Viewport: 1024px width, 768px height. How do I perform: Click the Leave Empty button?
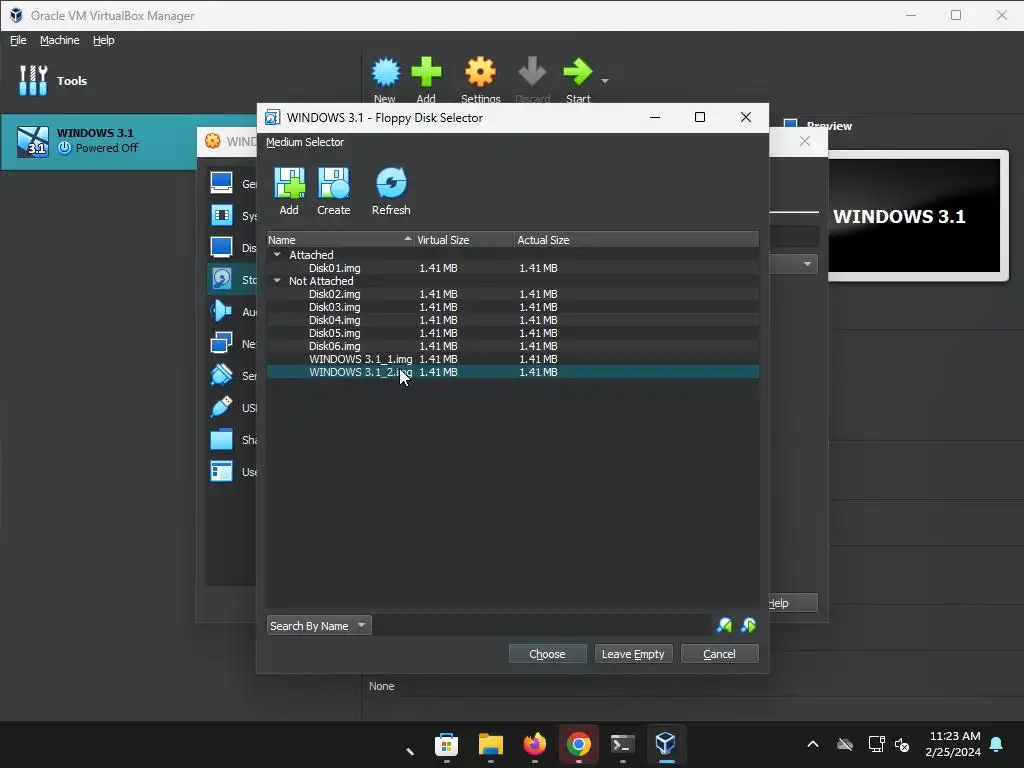633,654
